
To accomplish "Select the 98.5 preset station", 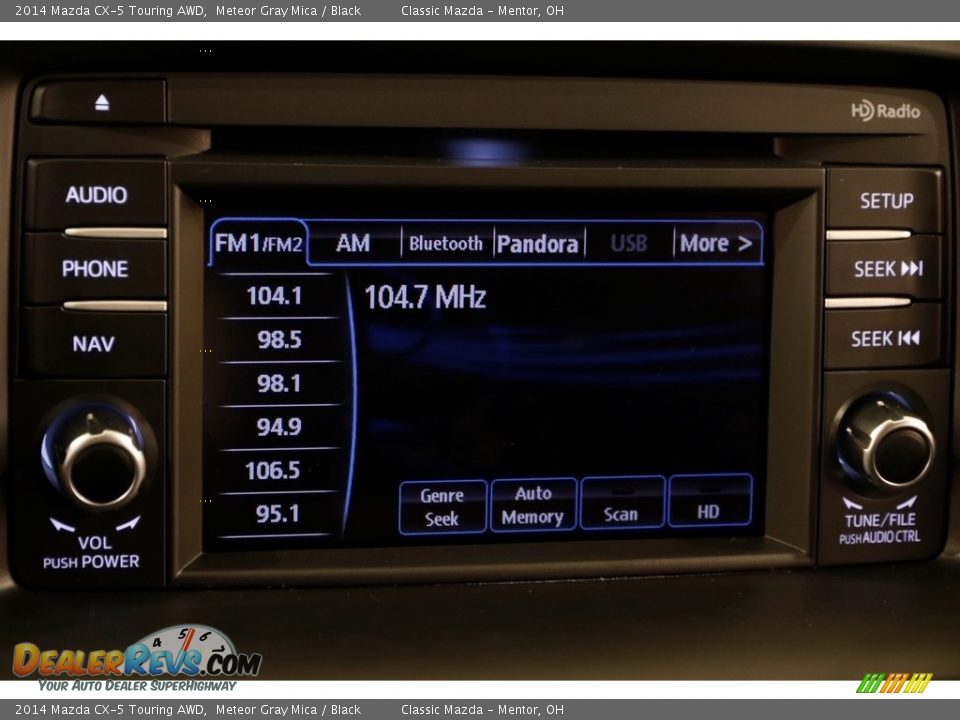I will coord(278,340).
